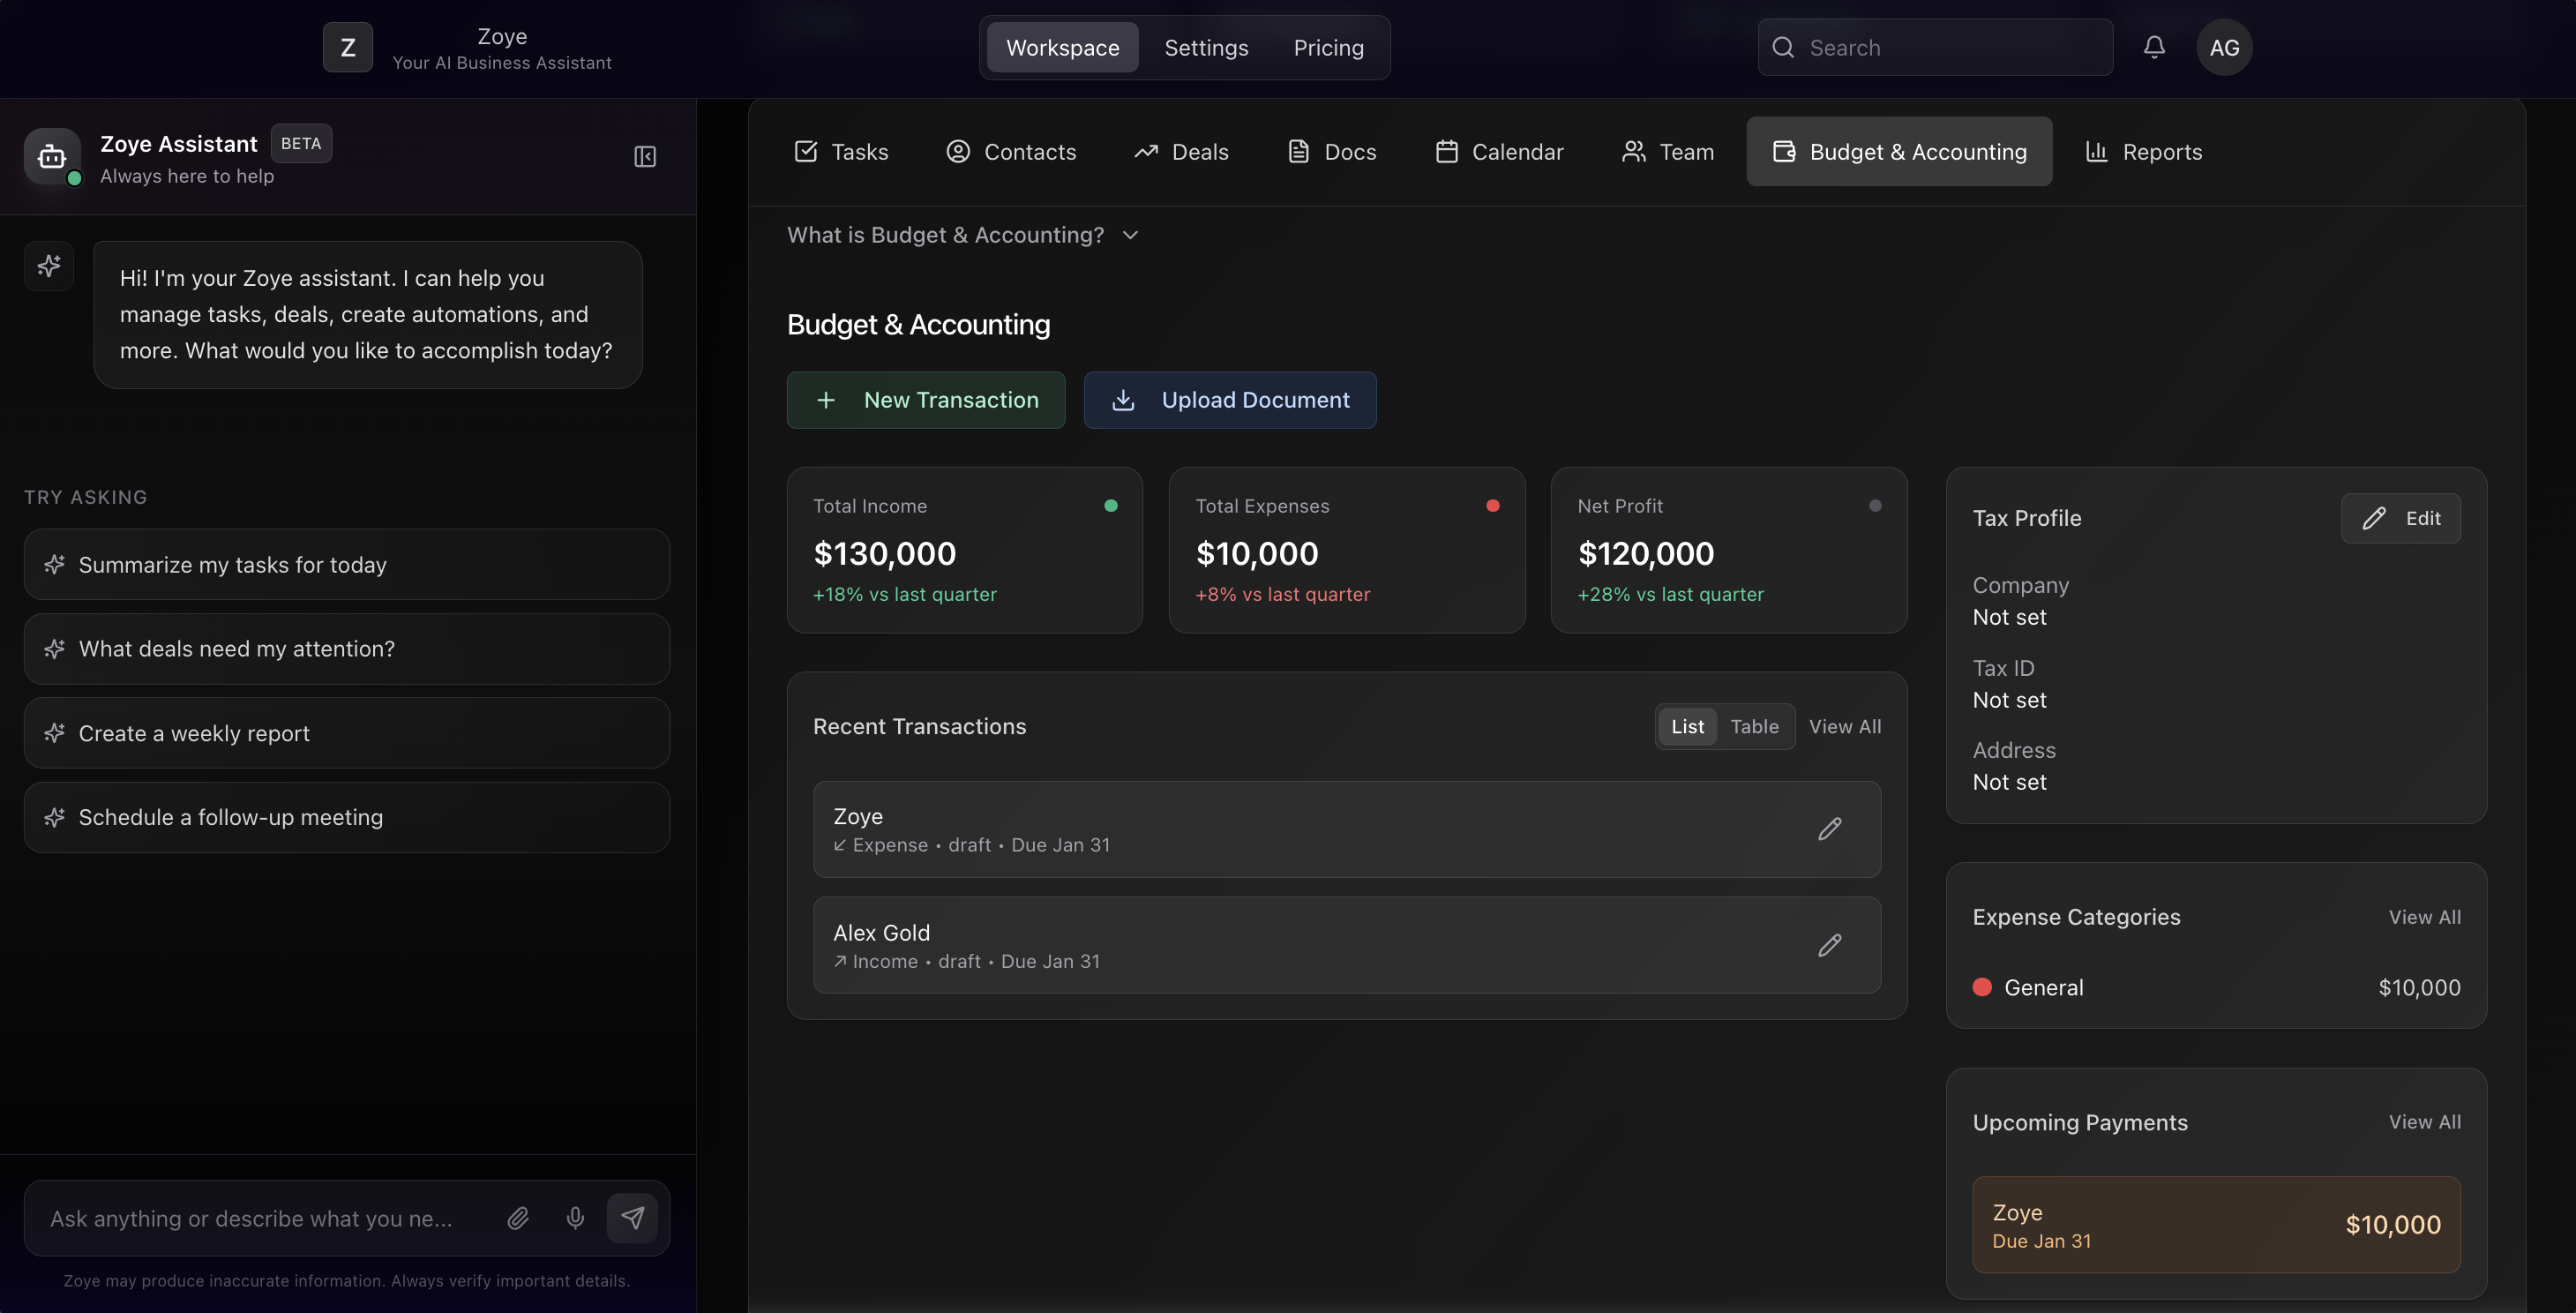Create a New Transaction
The image size is (2576, 1313).
925,400
